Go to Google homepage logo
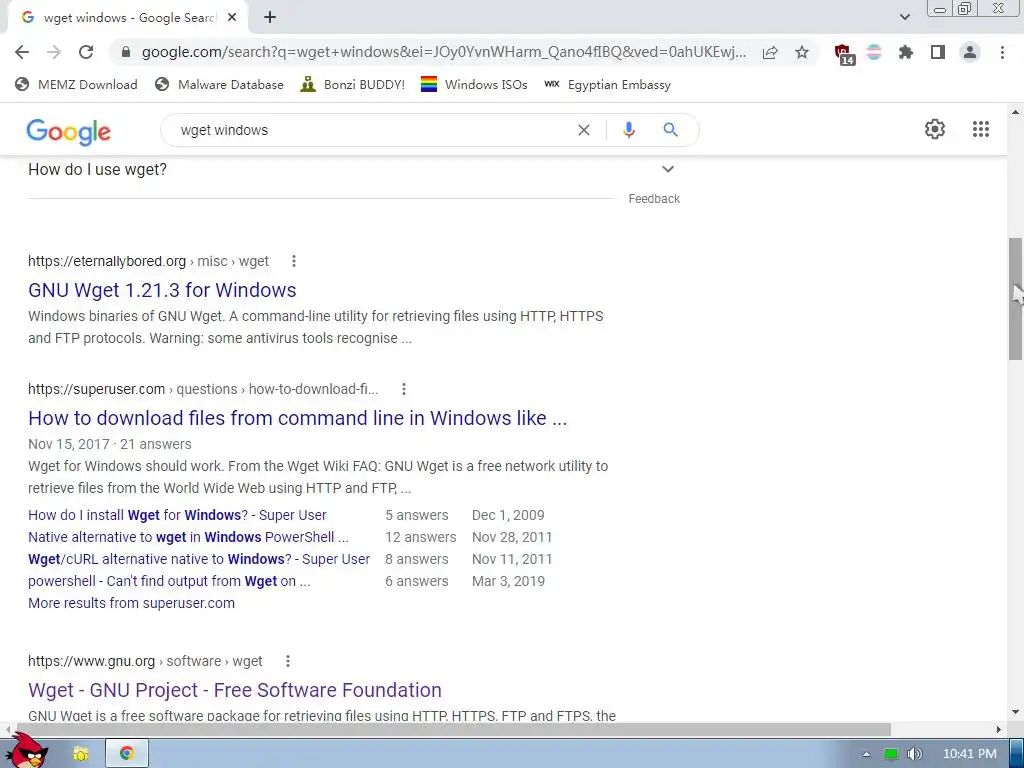The image size is (1024, 768). [69, 132]
